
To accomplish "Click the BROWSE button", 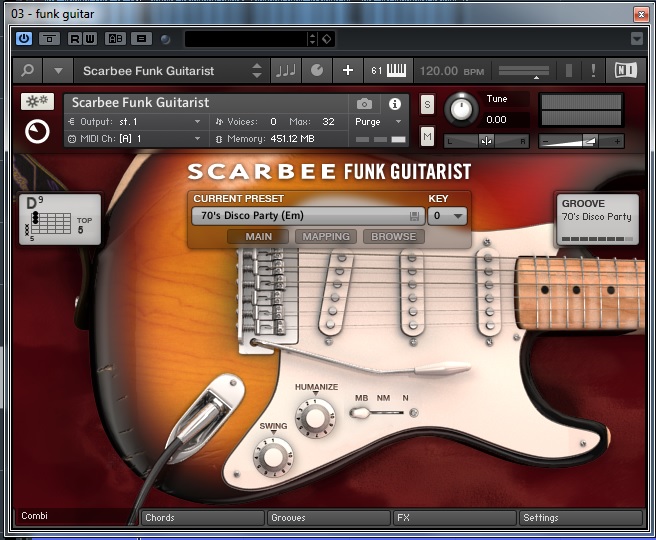I will pos(394,237).
